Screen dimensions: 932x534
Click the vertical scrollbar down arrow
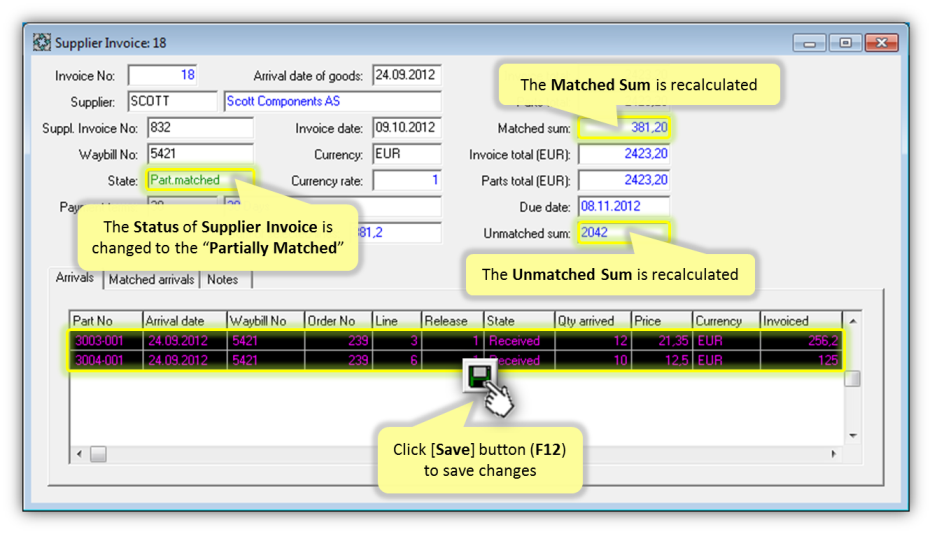point(852,435)
